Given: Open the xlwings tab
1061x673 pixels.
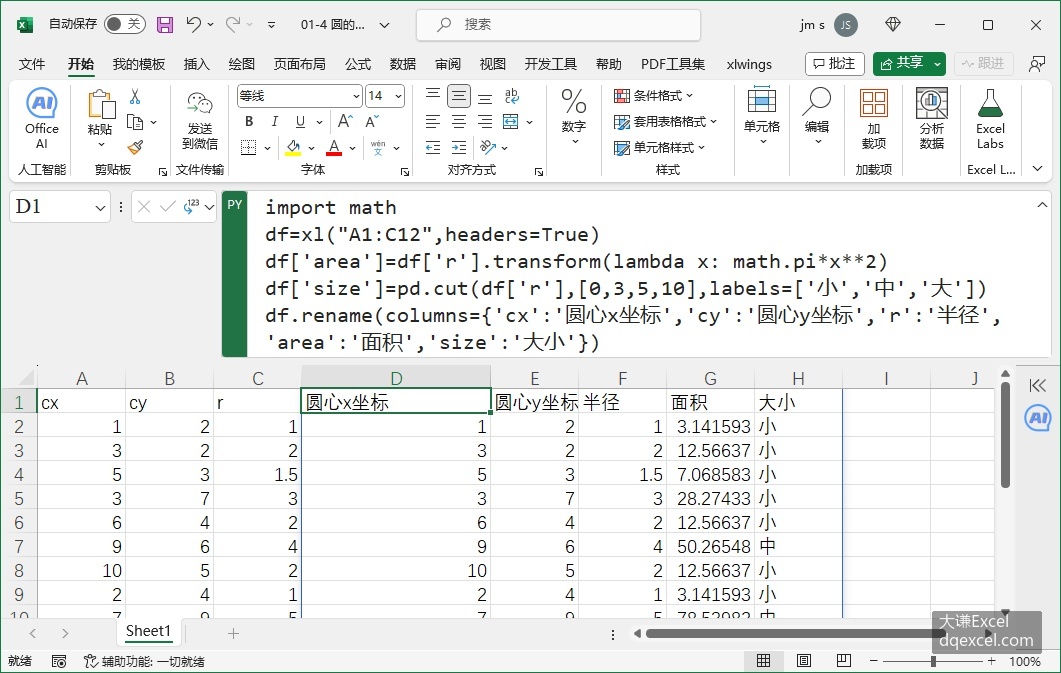Looking at the screenshot, I should (x=749, y=64).
